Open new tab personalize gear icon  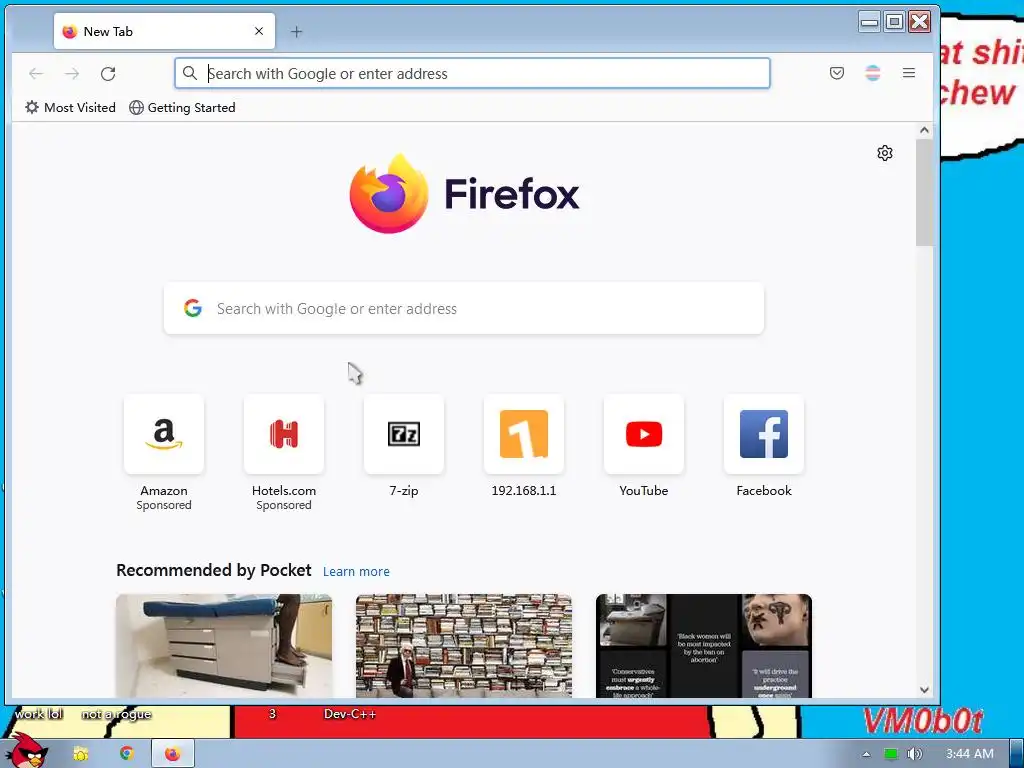point(885,153)
